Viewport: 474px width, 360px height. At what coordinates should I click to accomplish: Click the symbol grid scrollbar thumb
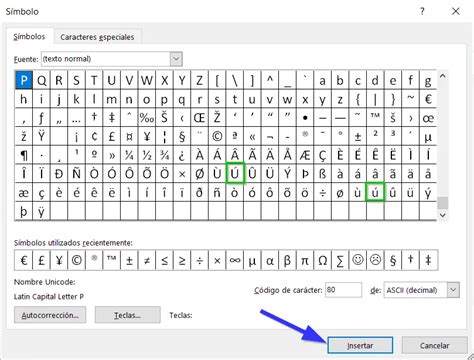coord(442,203)
